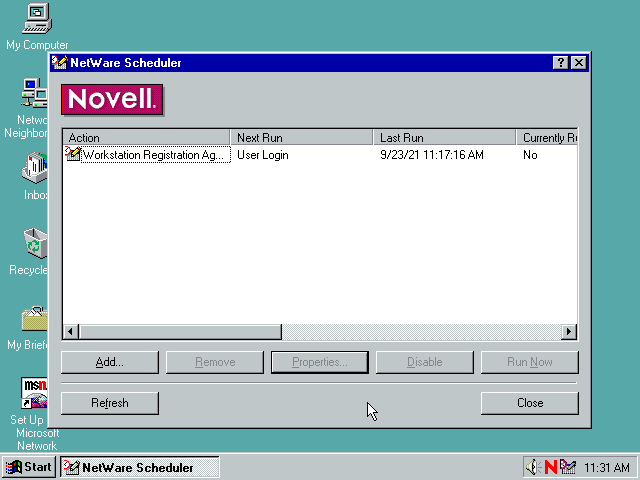640x480 pixels.
Task: Click the 'No' currently running cell
Action: tap(530, 155)
